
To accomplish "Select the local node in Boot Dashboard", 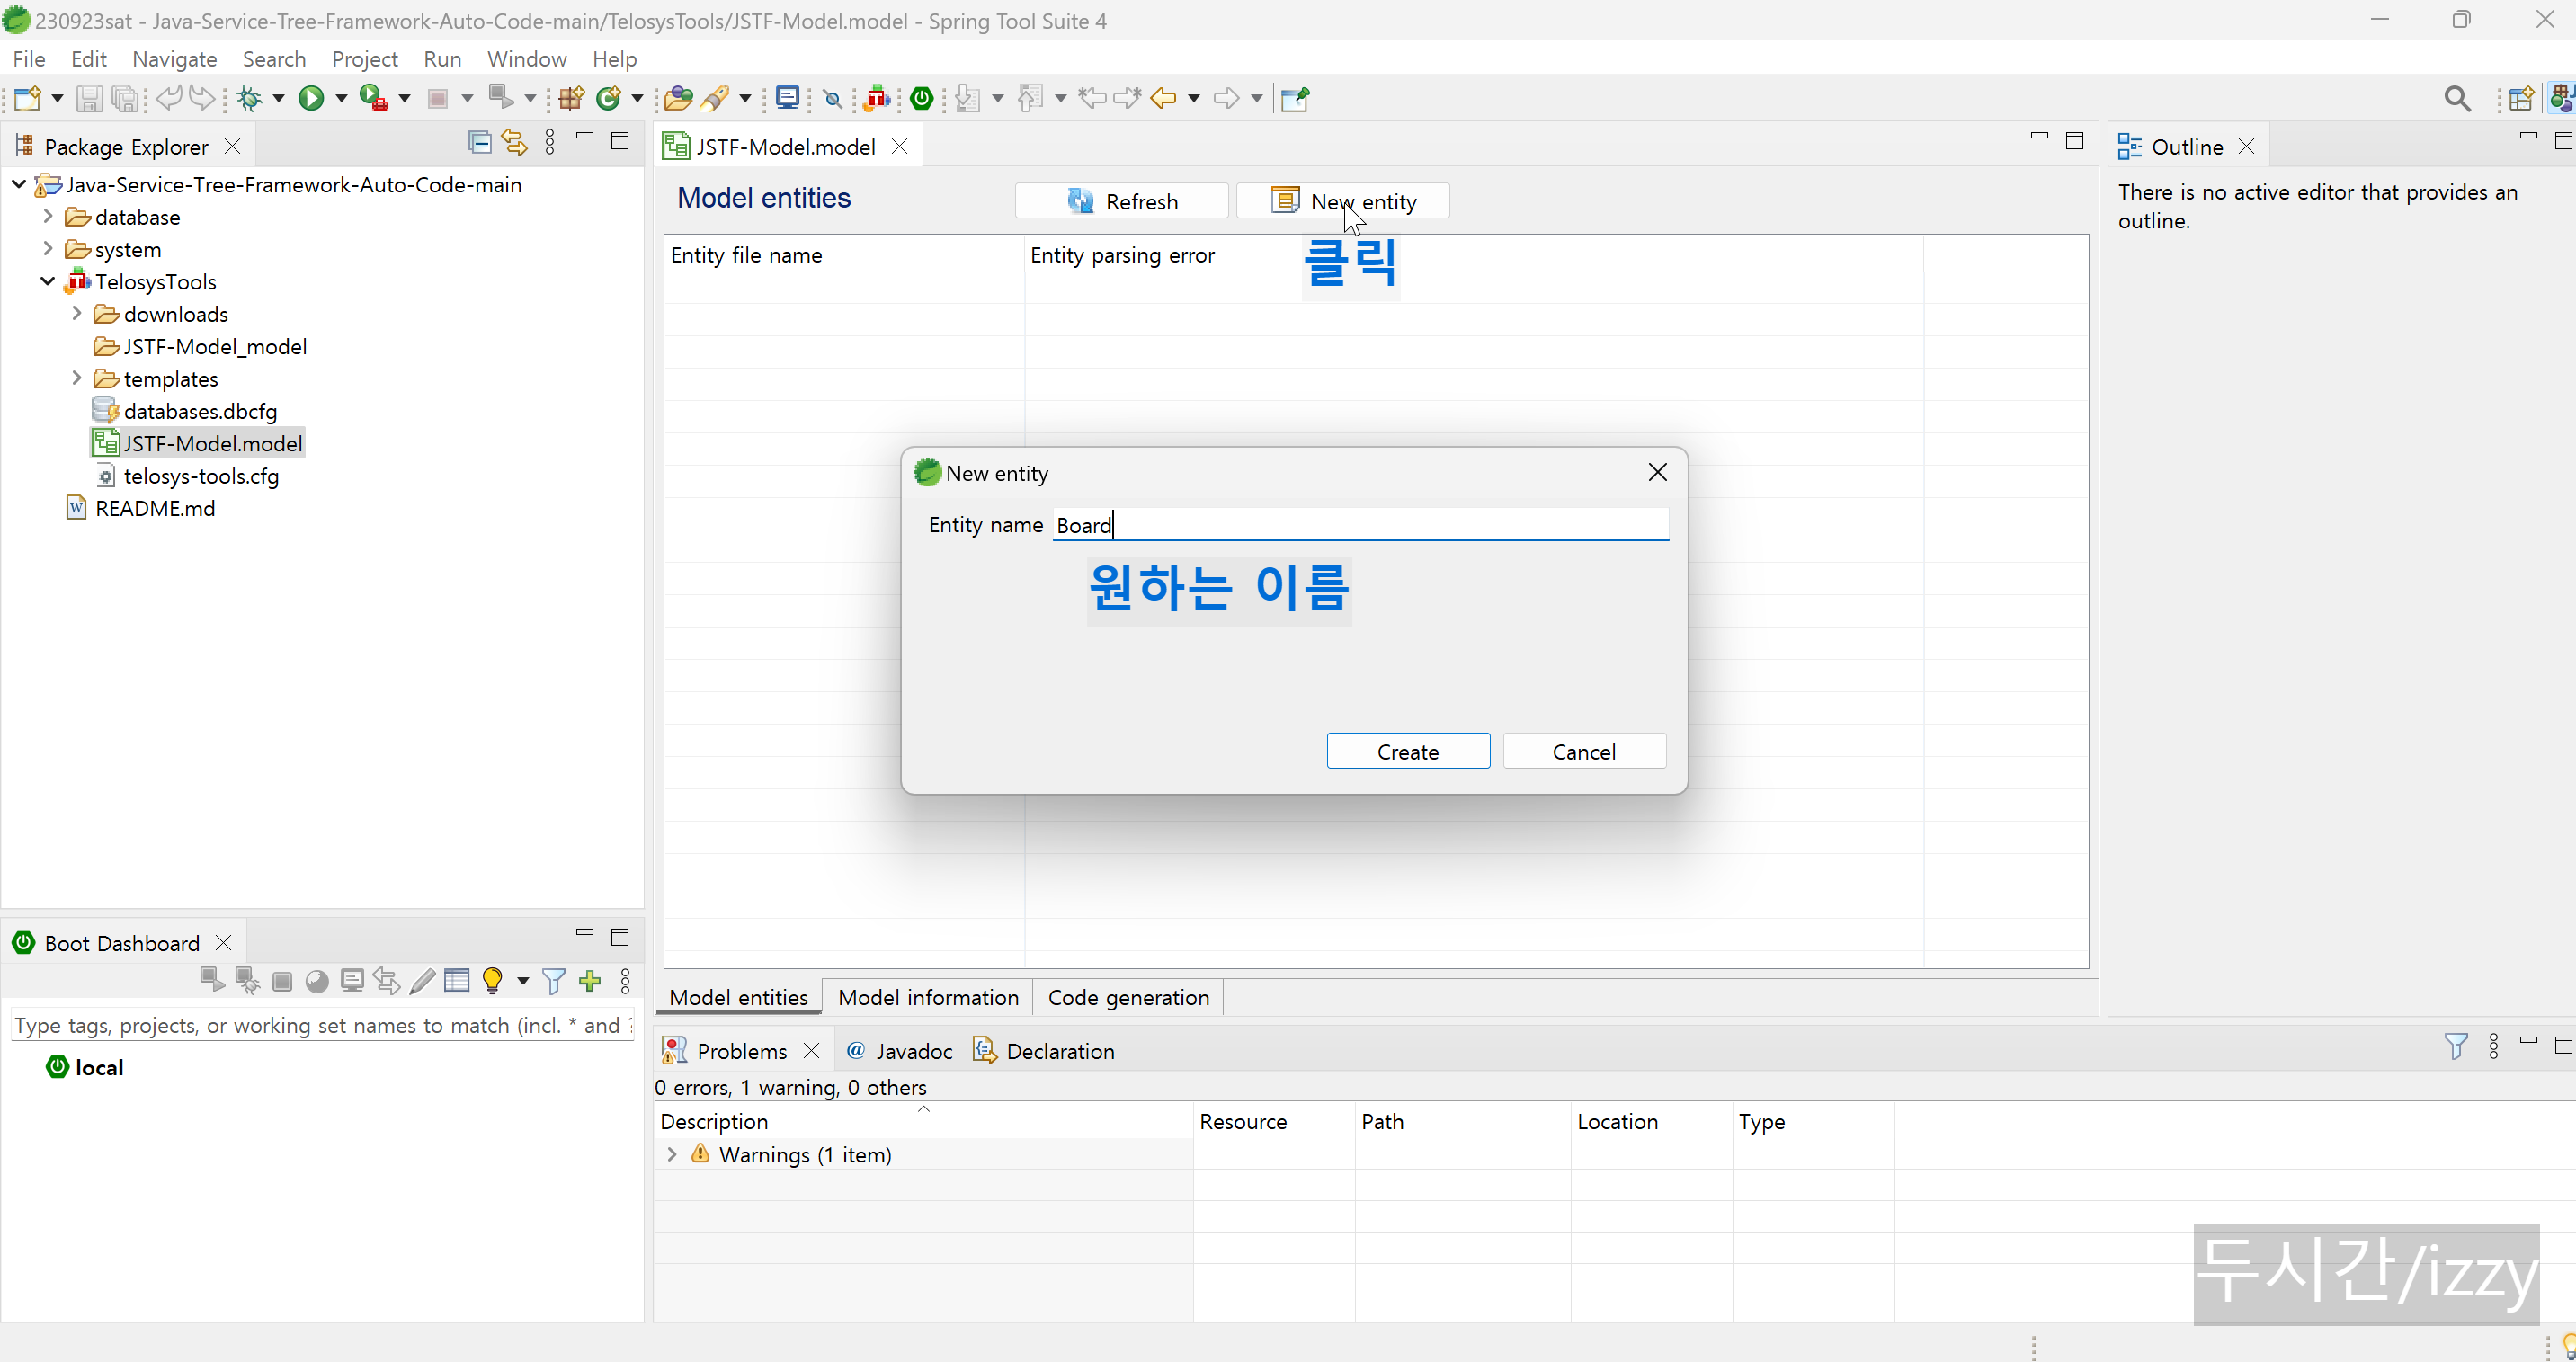I will pyautogui.click(x=86, y=1067).
